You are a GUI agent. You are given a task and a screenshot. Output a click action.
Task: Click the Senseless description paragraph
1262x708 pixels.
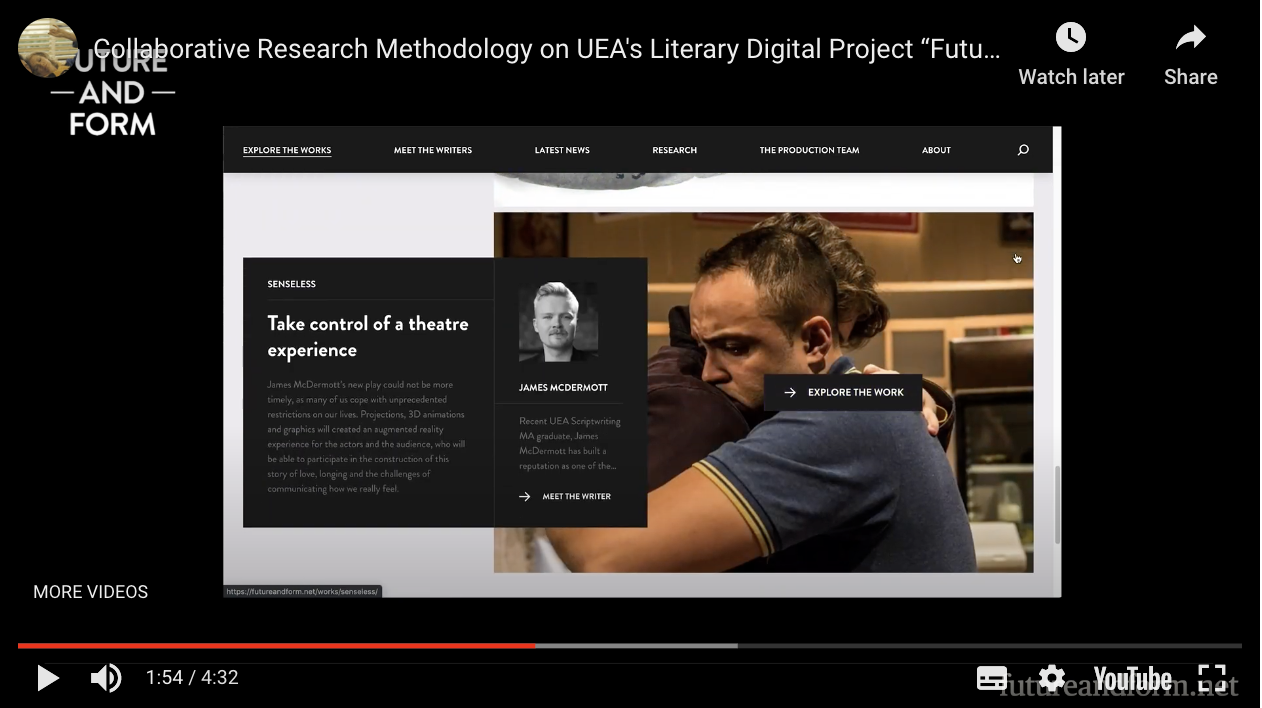(x=366, y=436)
